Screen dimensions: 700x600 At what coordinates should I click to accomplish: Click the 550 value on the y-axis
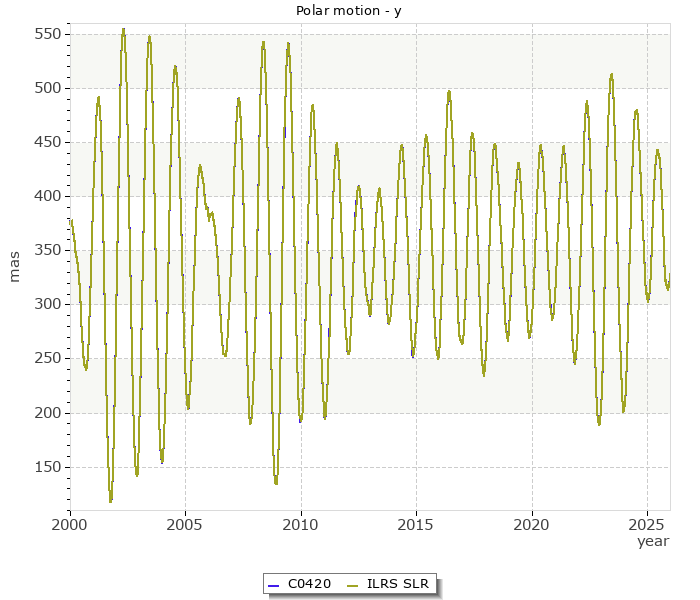(x=48, y=34)
